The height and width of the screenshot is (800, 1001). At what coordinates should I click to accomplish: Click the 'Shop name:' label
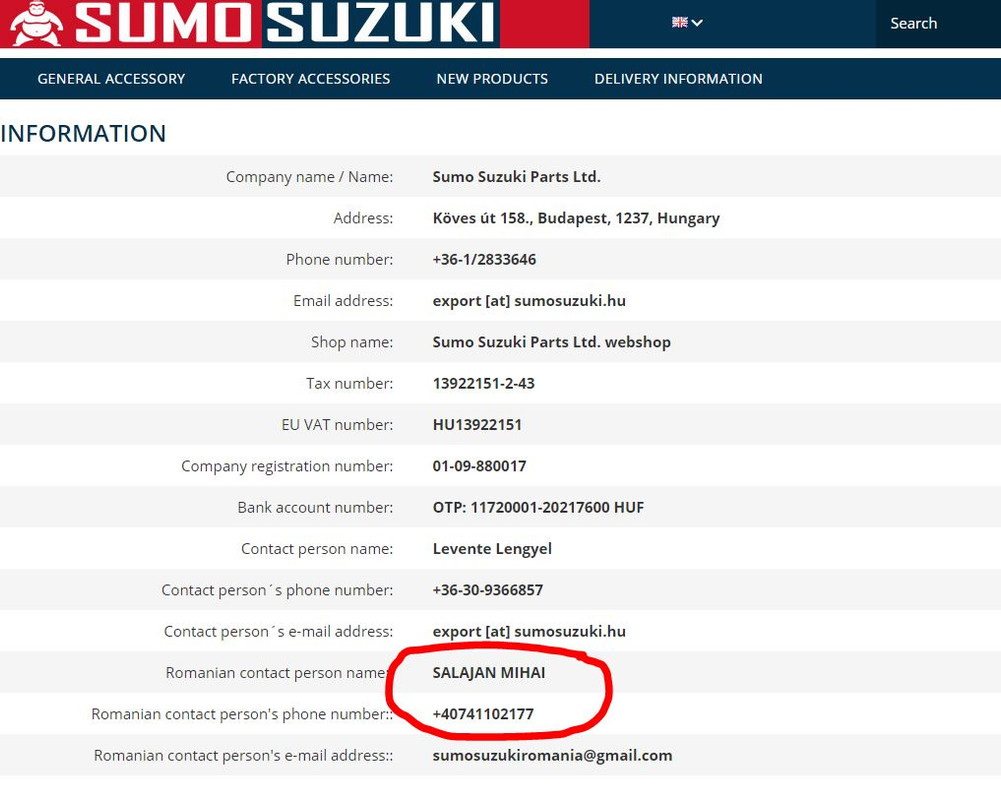(x=352, y=342)
